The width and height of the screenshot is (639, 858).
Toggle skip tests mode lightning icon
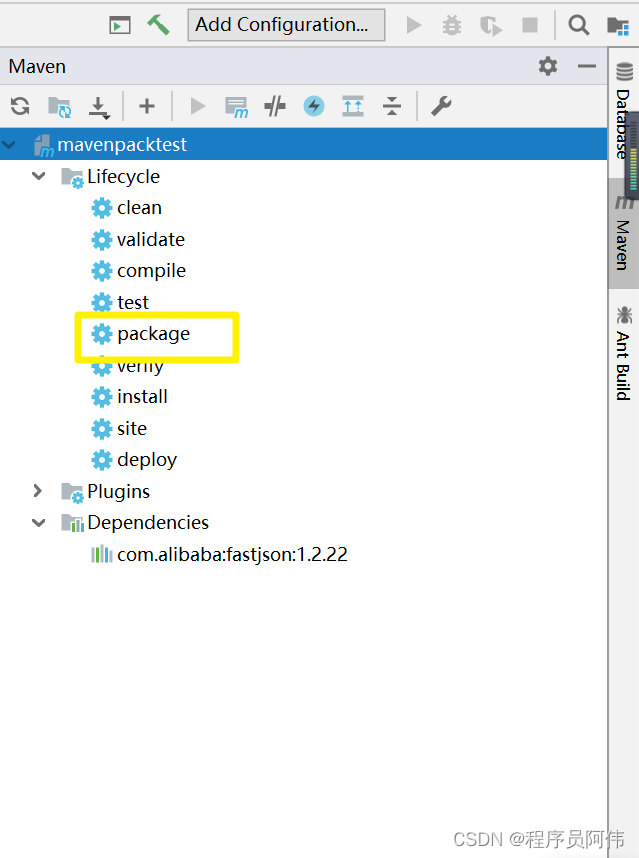click(x=314, y=106)
